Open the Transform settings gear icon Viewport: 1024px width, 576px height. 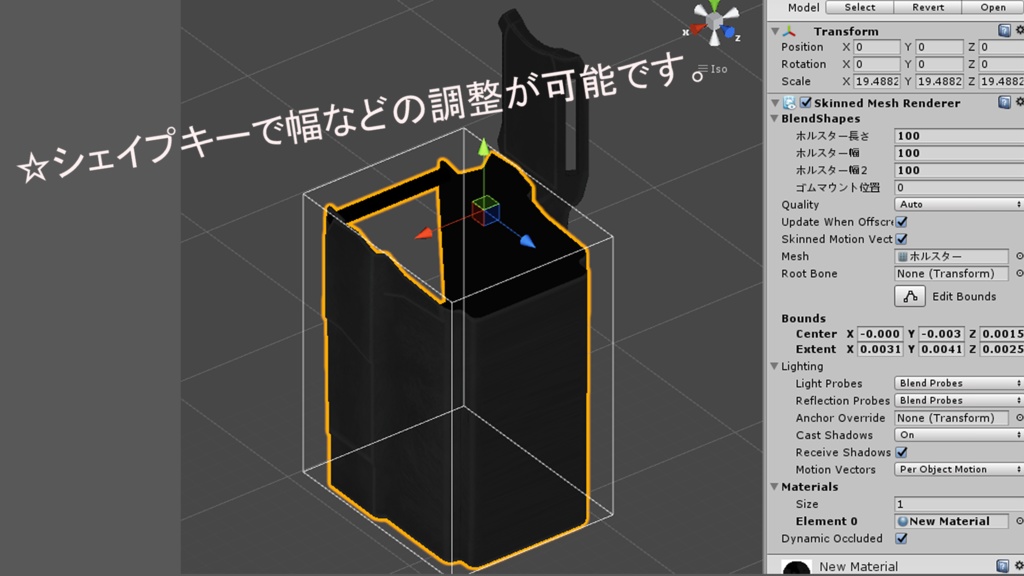click(x=1021, y=31)
